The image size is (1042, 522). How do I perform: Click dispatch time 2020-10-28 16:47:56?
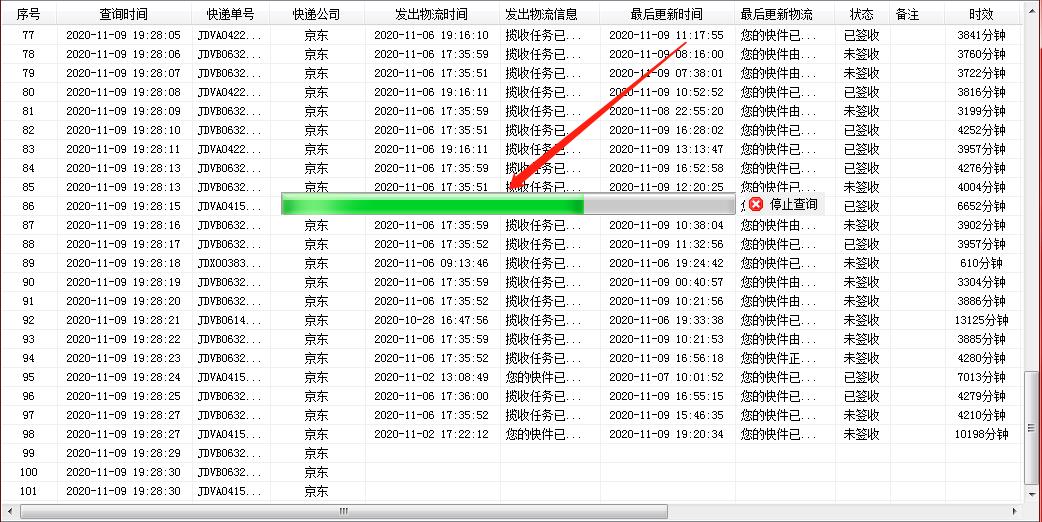pos(431,321)
